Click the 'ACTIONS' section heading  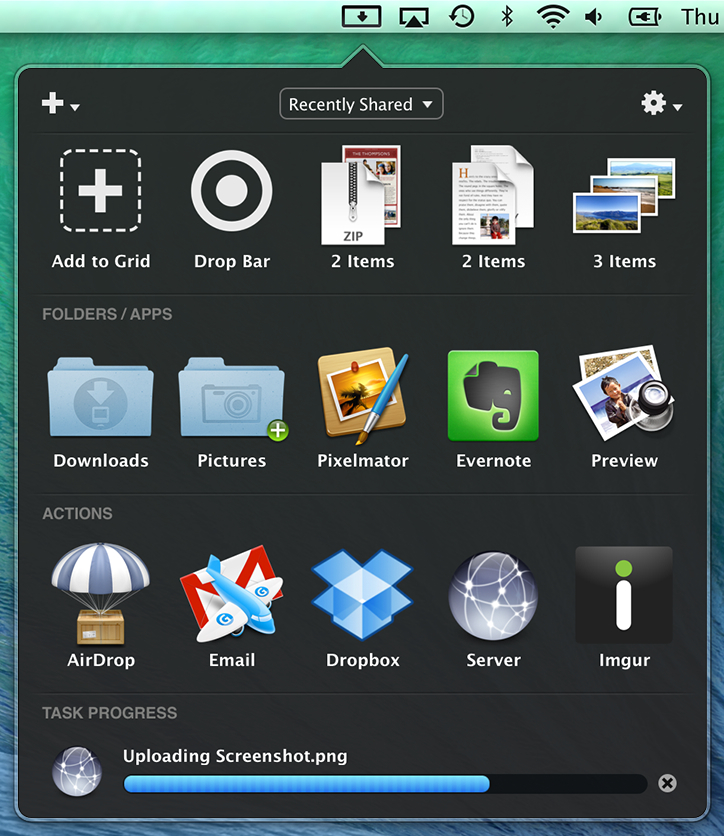point(77,513)
